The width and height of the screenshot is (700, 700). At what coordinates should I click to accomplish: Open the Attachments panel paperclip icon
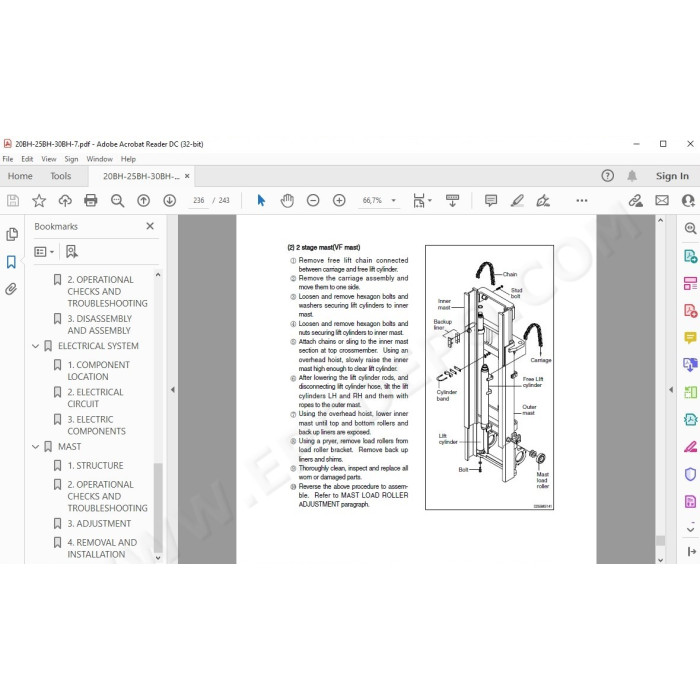pos(11,289)
